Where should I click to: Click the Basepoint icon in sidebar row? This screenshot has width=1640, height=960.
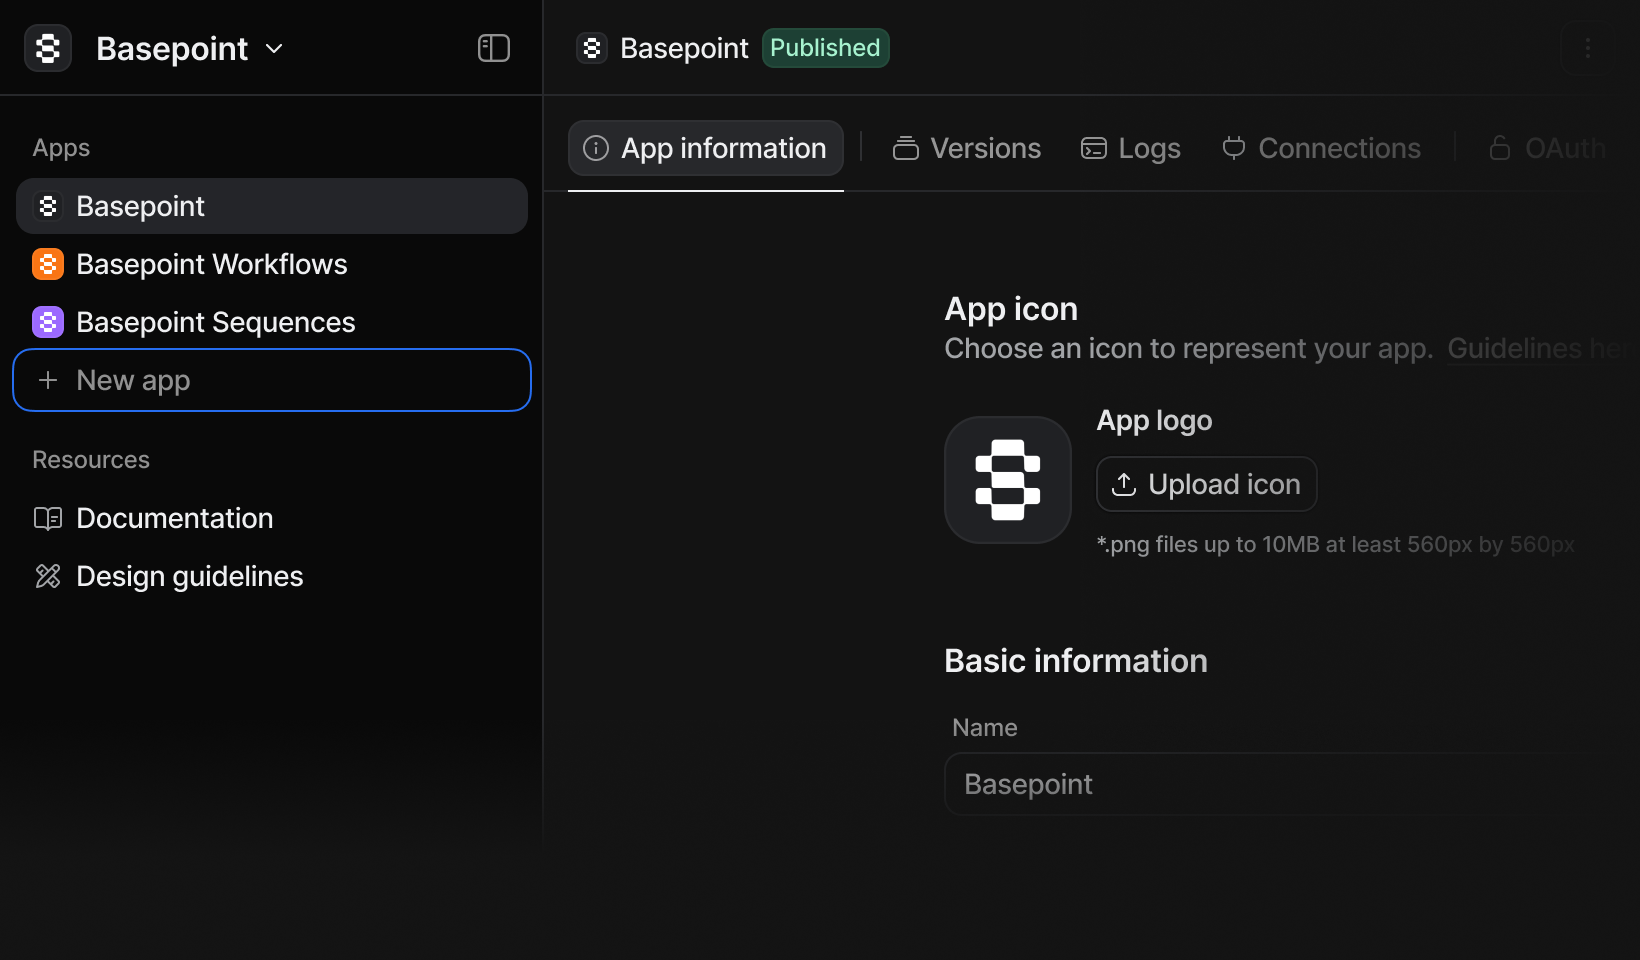(x=48, y=206)
